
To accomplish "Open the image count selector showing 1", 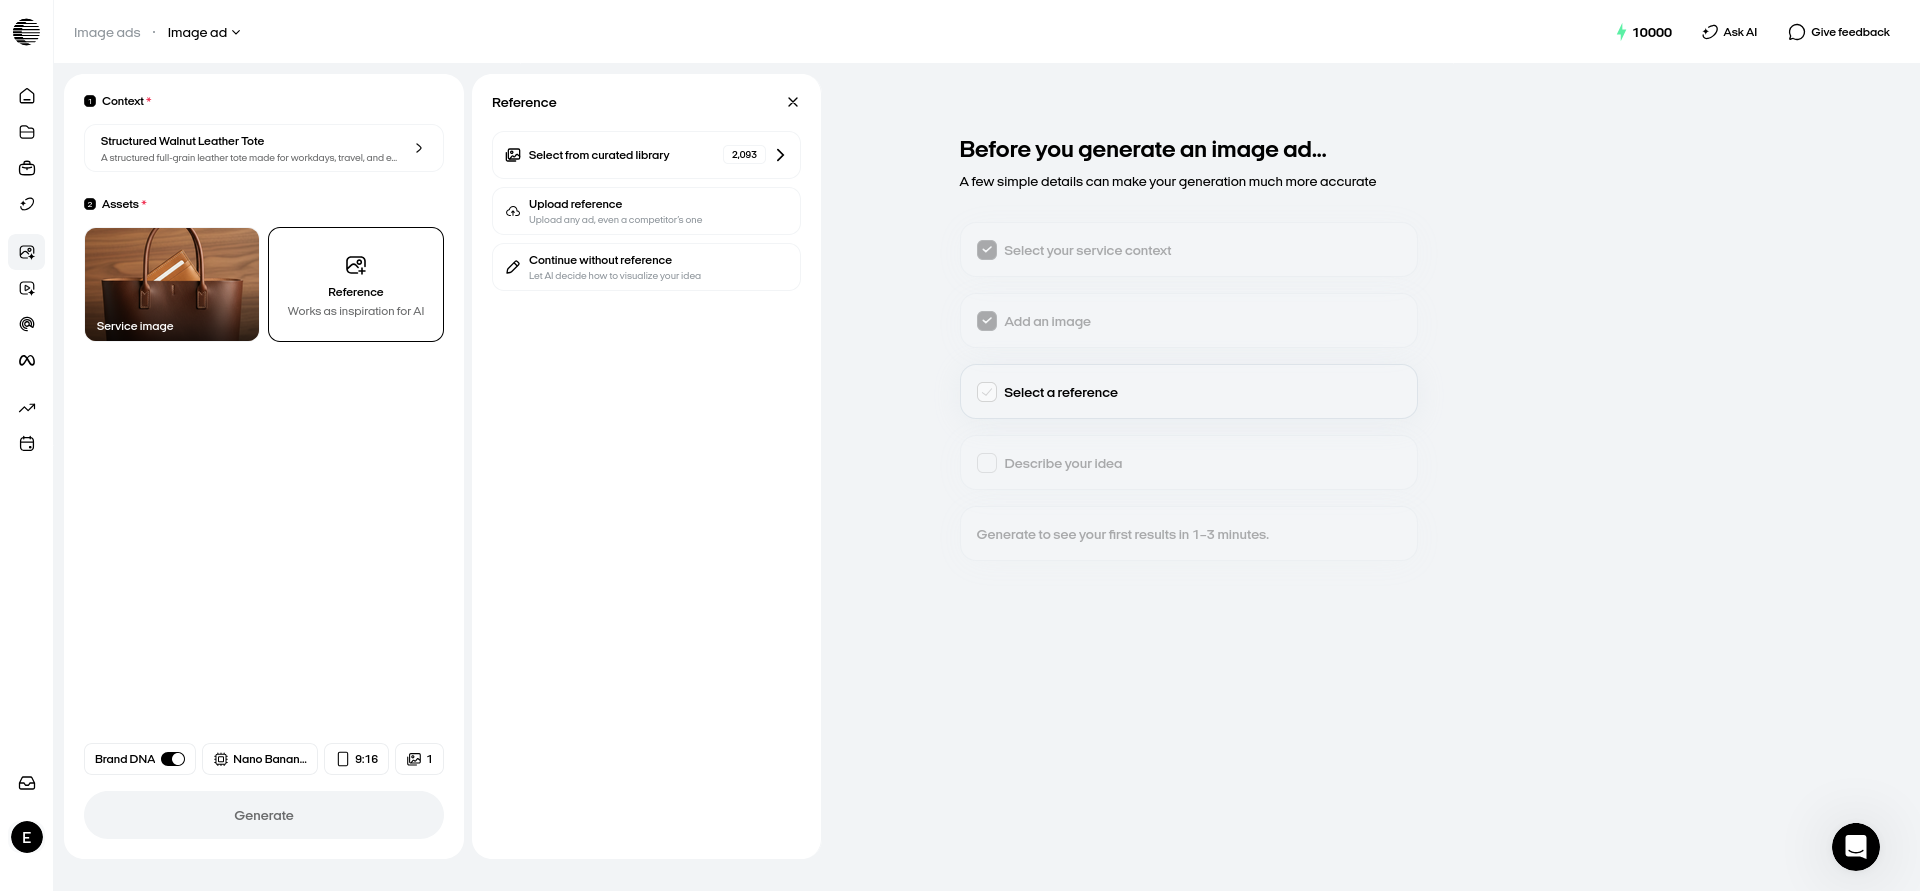I will coord(419,759).
